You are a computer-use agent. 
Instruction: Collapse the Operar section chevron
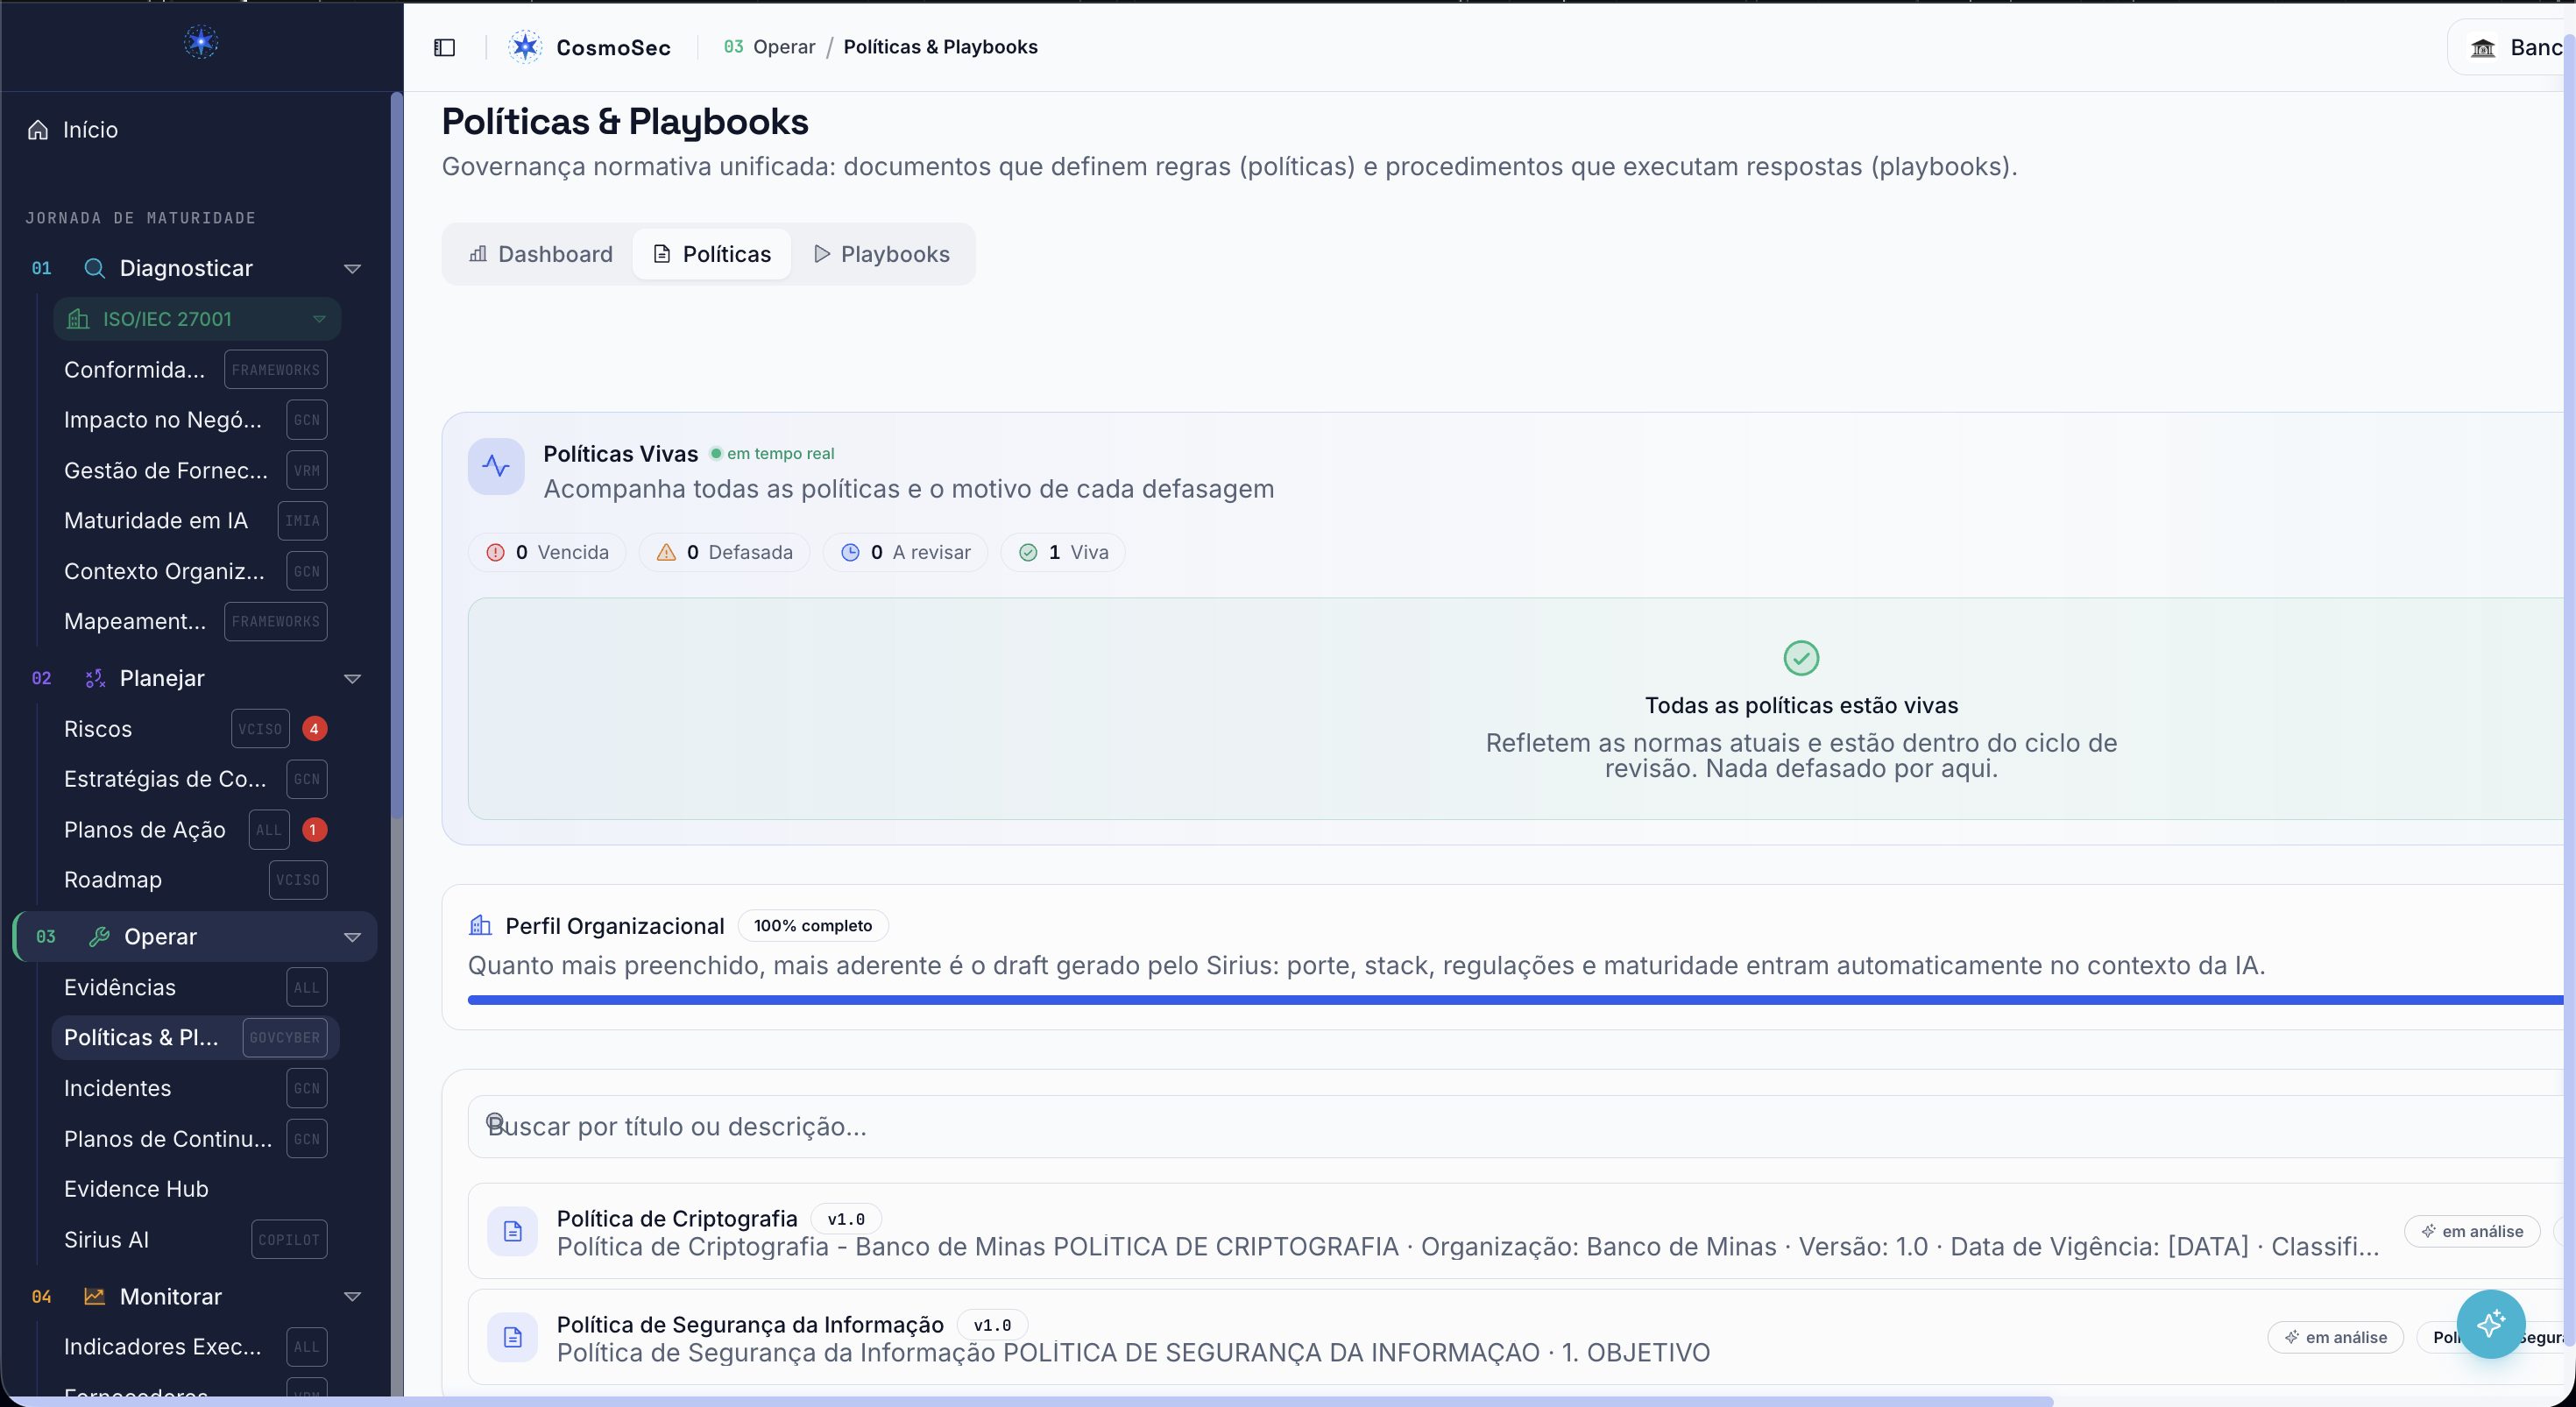[352, 937]
